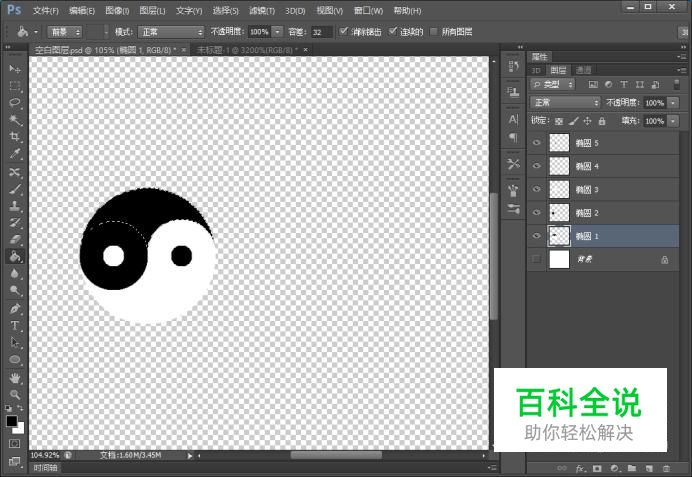The image size is (692, 477).
Task: Select the Eyedropper tool
Action: [15, 154]
